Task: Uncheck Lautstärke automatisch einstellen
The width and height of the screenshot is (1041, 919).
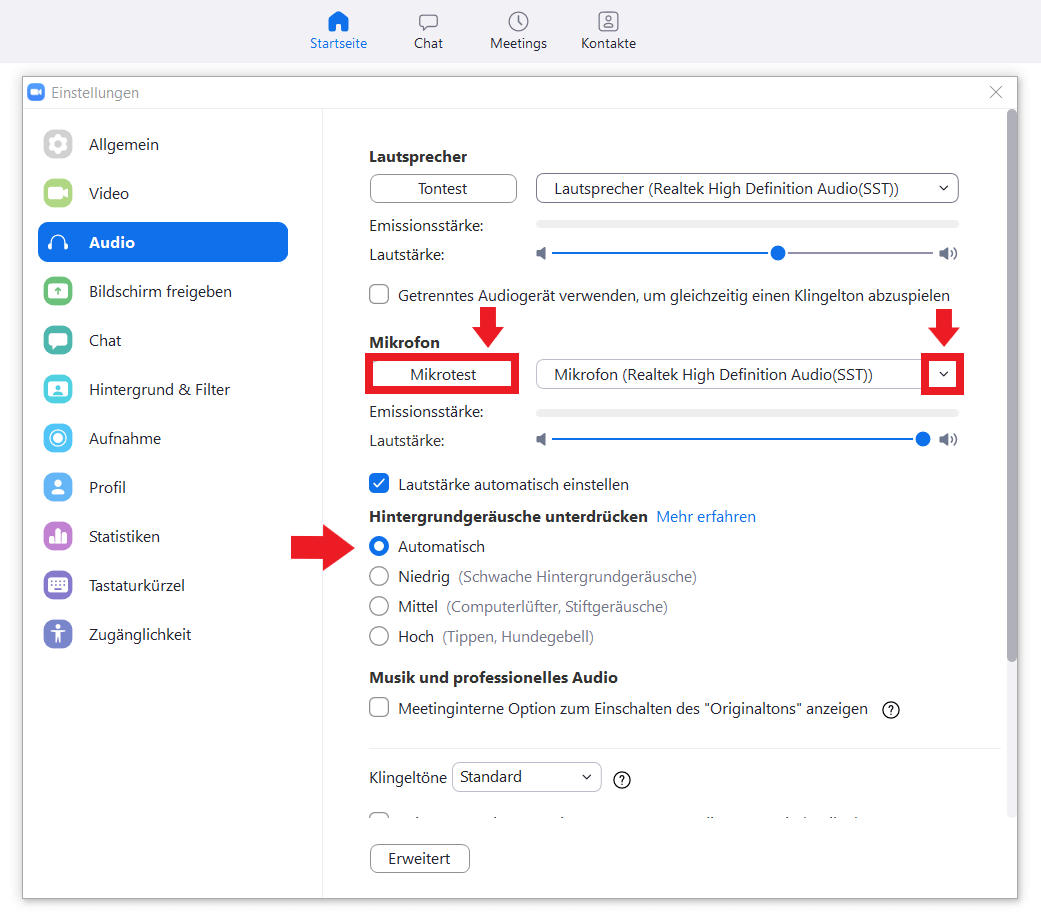Action: point(379,484)
